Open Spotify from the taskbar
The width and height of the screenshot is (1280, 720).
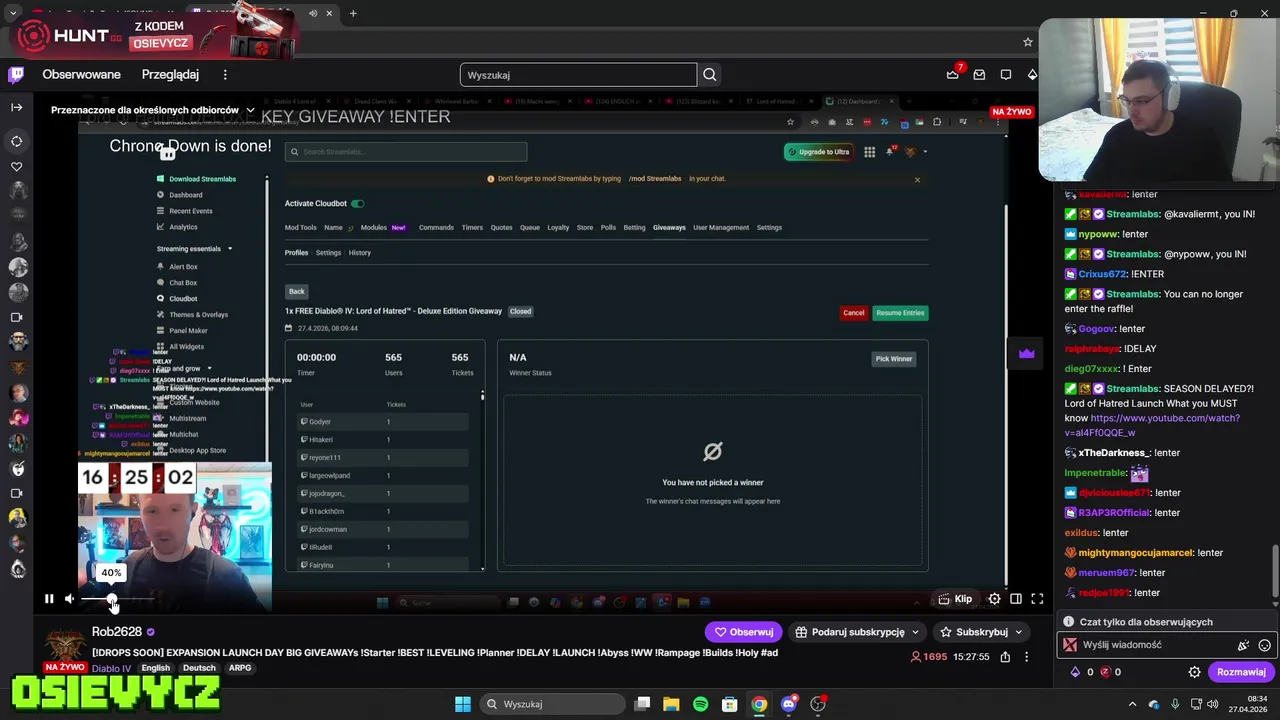700,704
